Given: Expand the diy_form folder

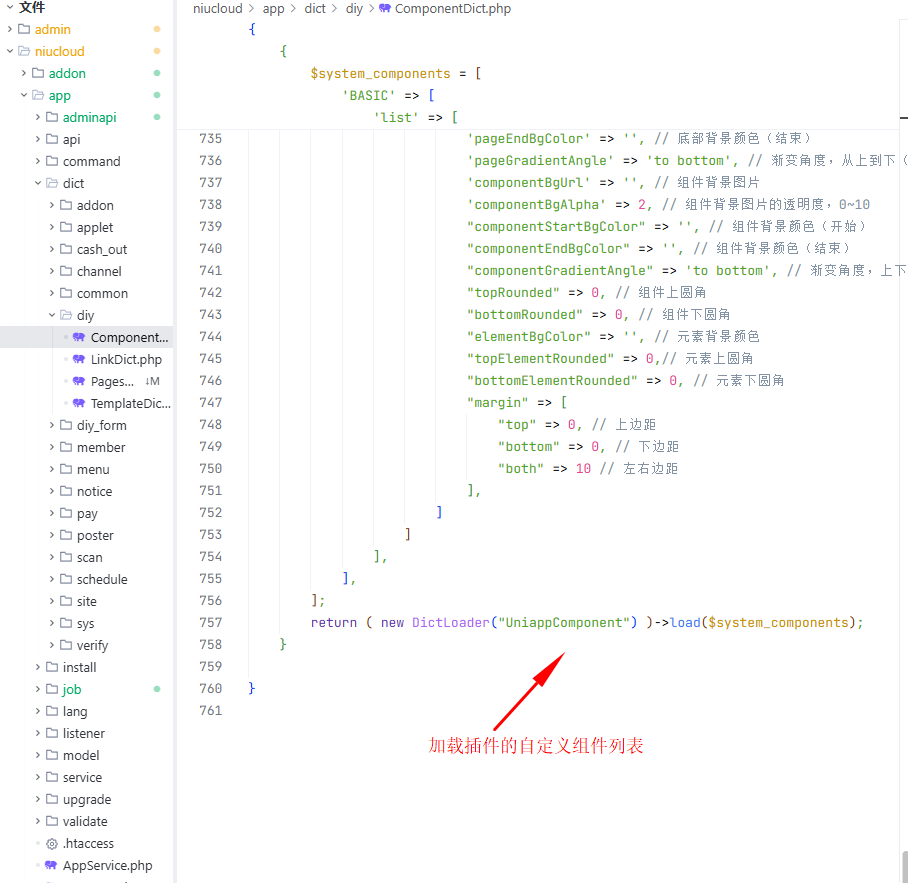Looking at the screenshot, I should pyautogui.click(x=52, y=426).
